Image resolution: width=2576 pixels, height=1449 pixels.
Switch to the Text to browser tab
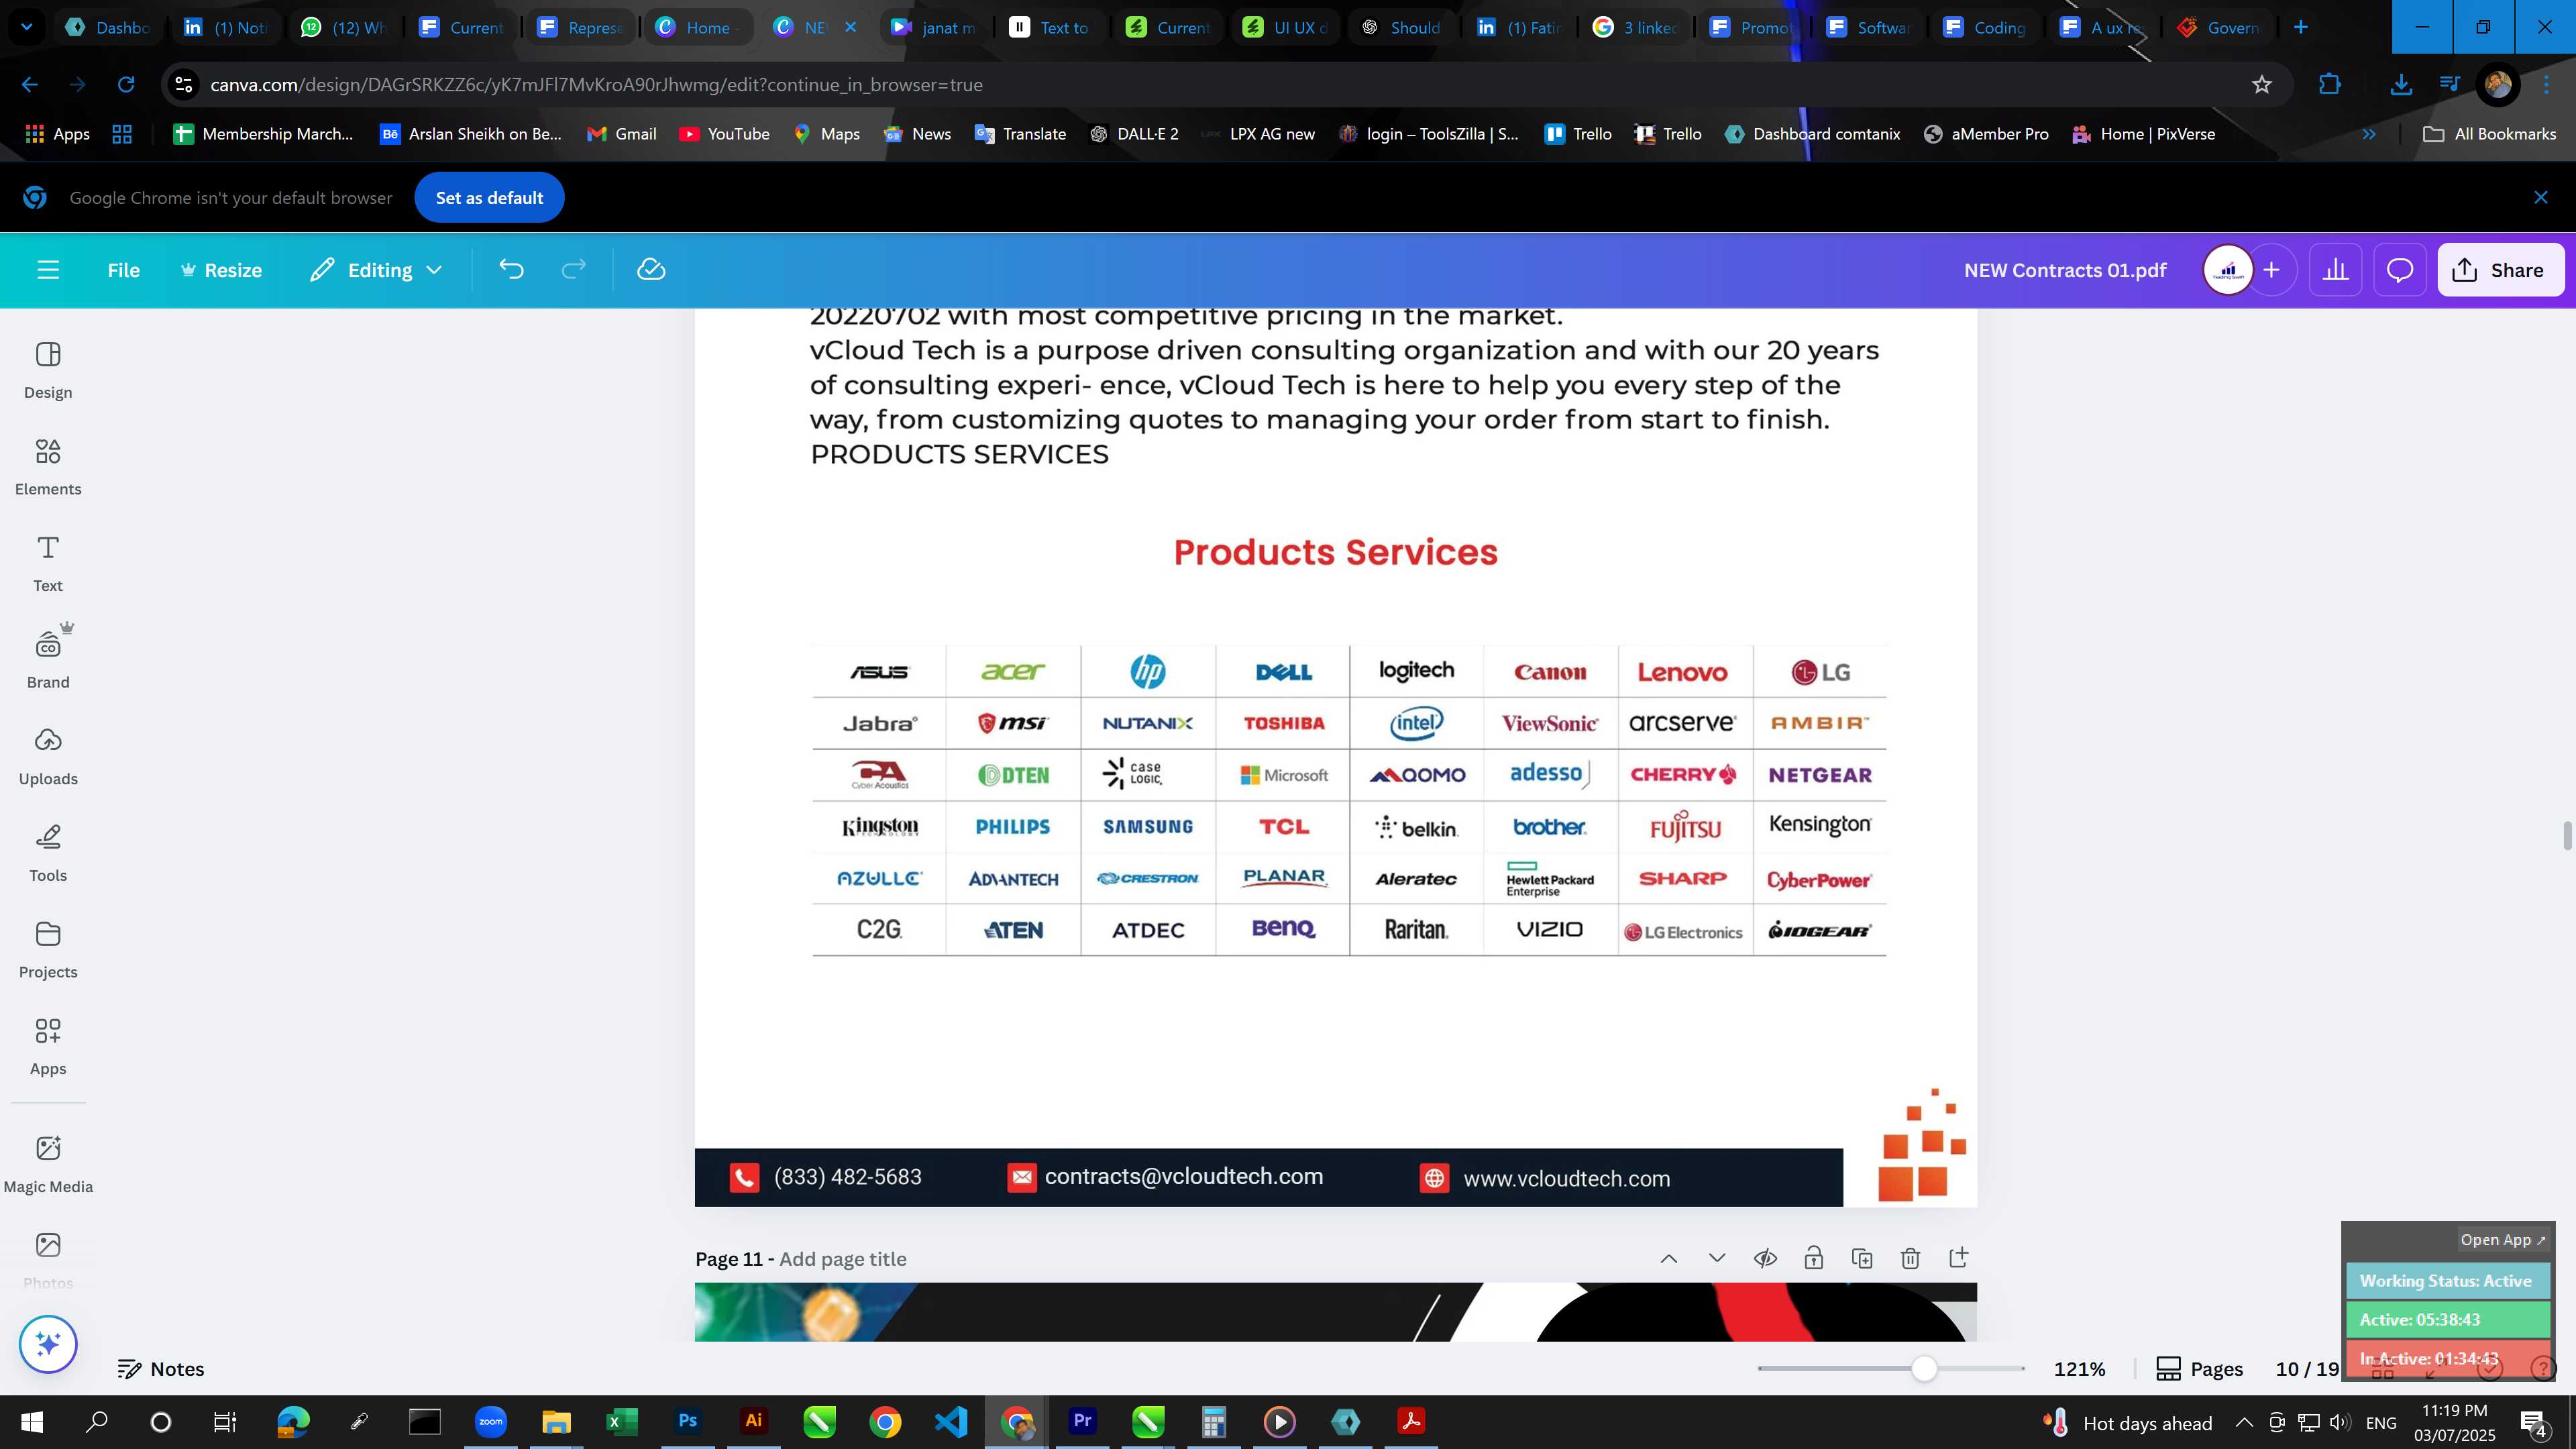pyautogui.click(x=1049, y=27)
